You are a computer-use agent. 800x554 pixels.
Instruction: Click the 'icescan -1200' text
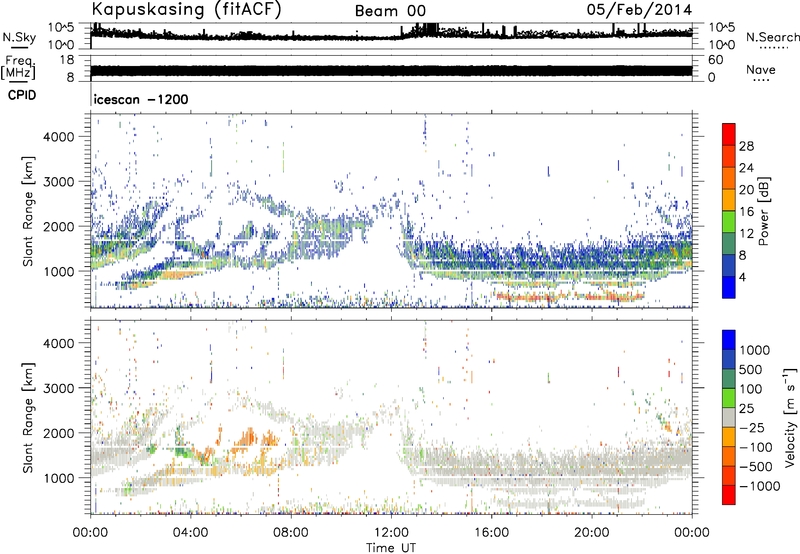[x=141, y=99]
